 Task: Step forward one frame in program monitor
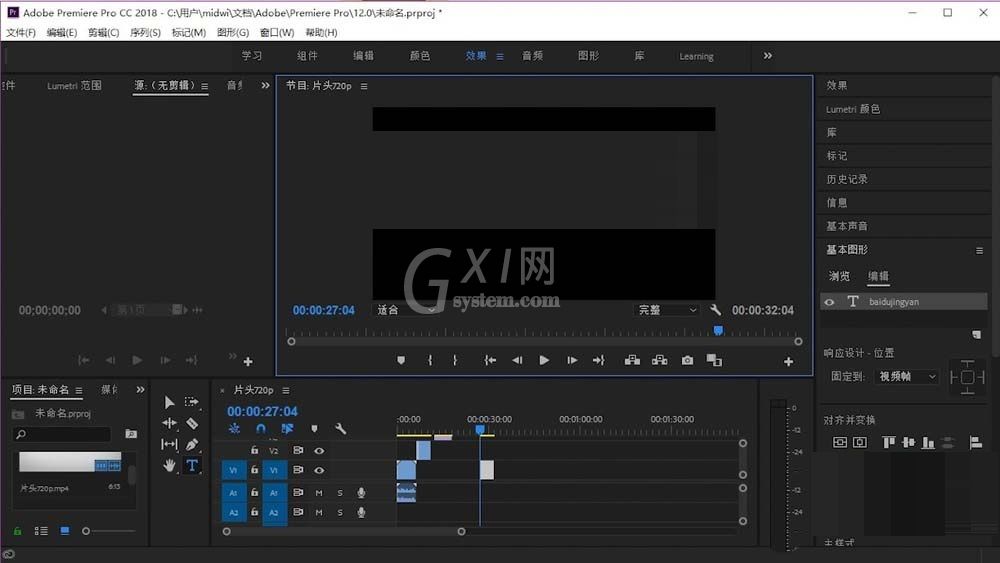[x=572, y=361]
